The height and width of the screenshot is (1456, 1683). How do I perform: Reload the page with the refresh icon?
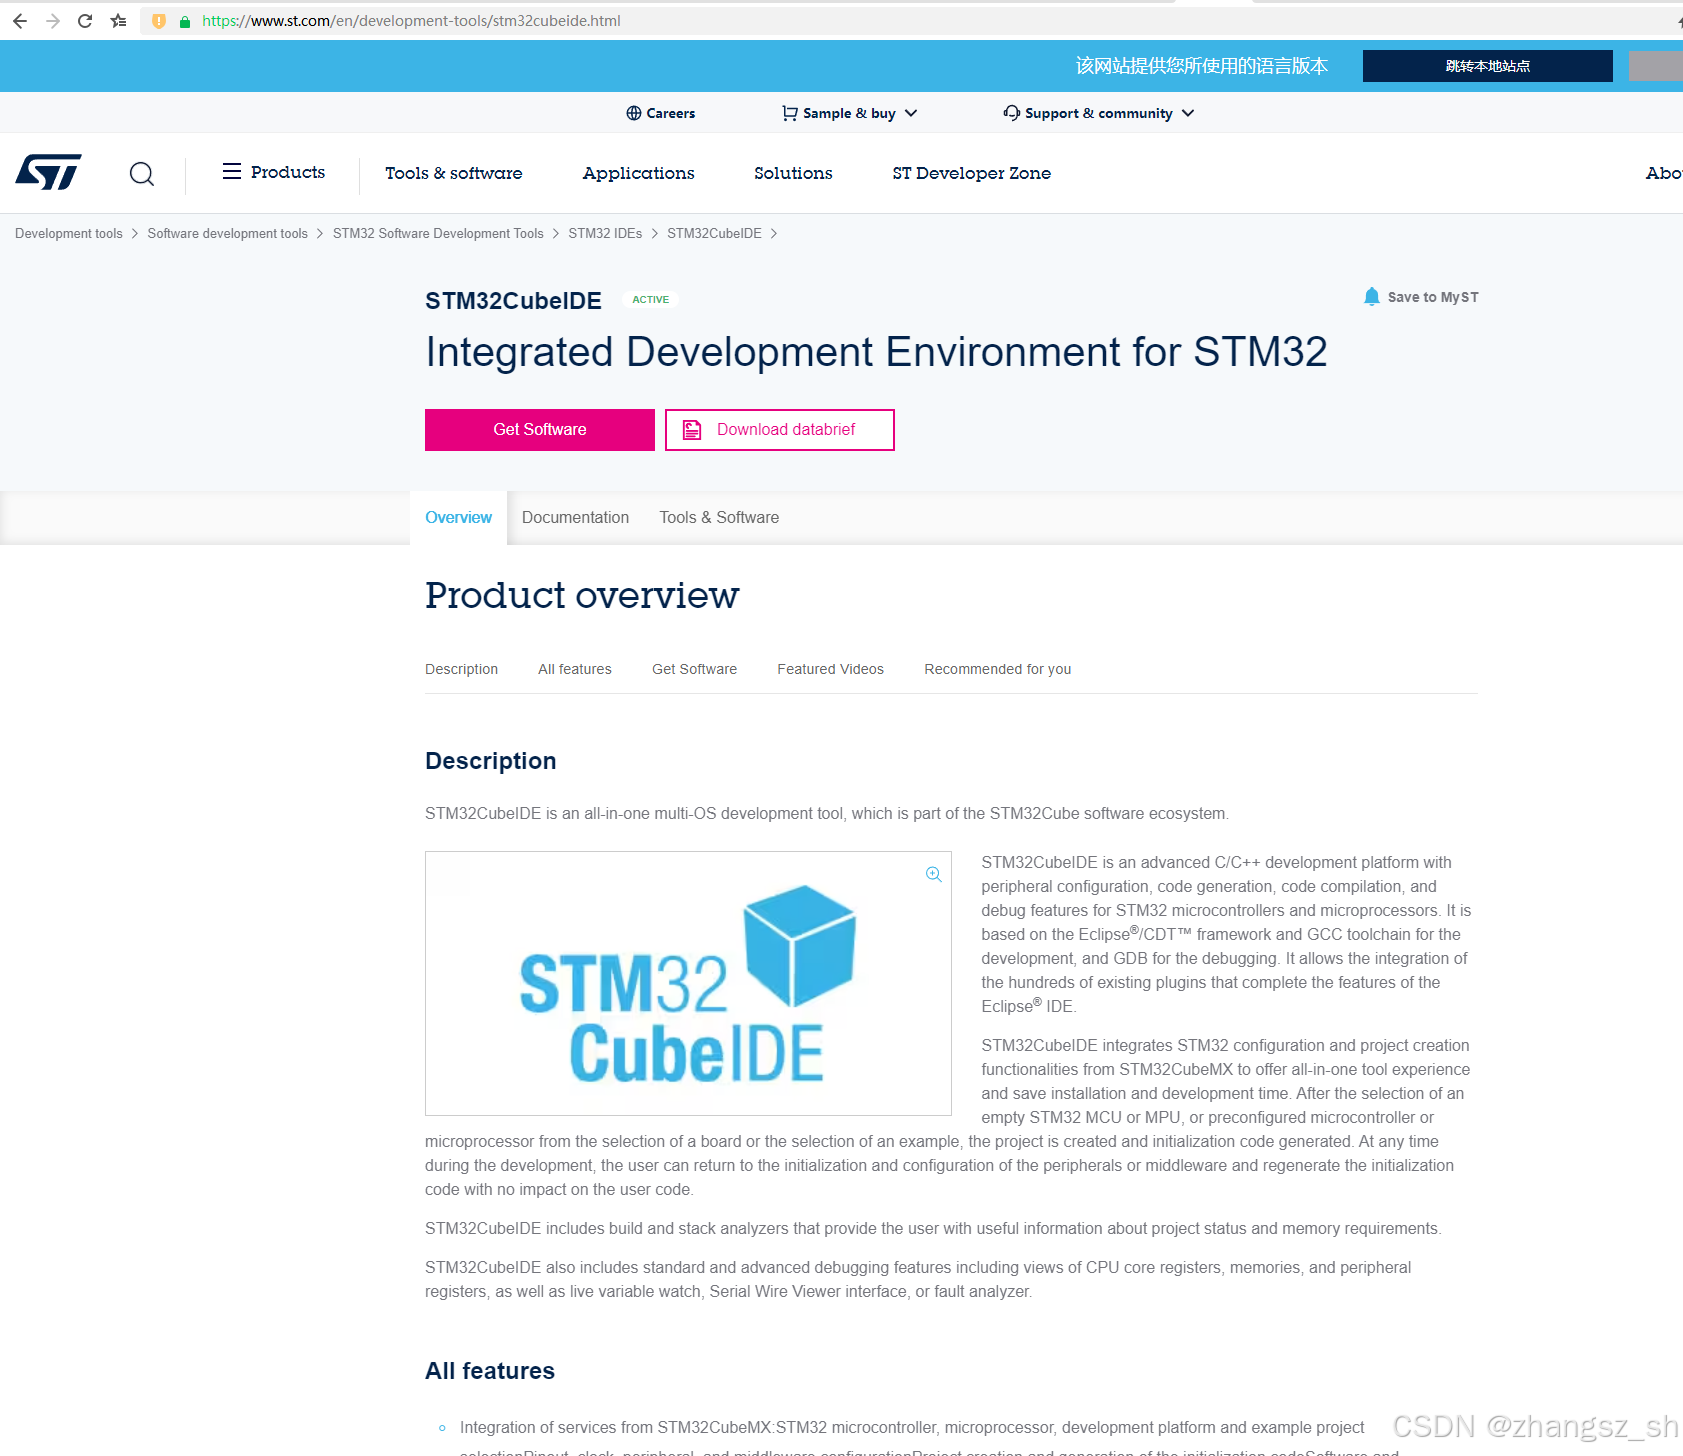(x=85, y=21)
